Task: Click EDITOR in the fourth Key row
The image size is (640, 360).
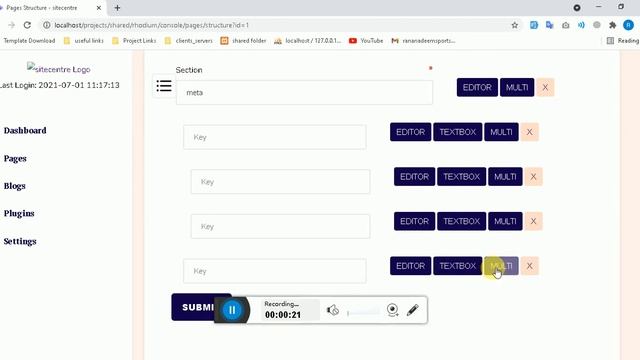Action: (x=410, y=266)
